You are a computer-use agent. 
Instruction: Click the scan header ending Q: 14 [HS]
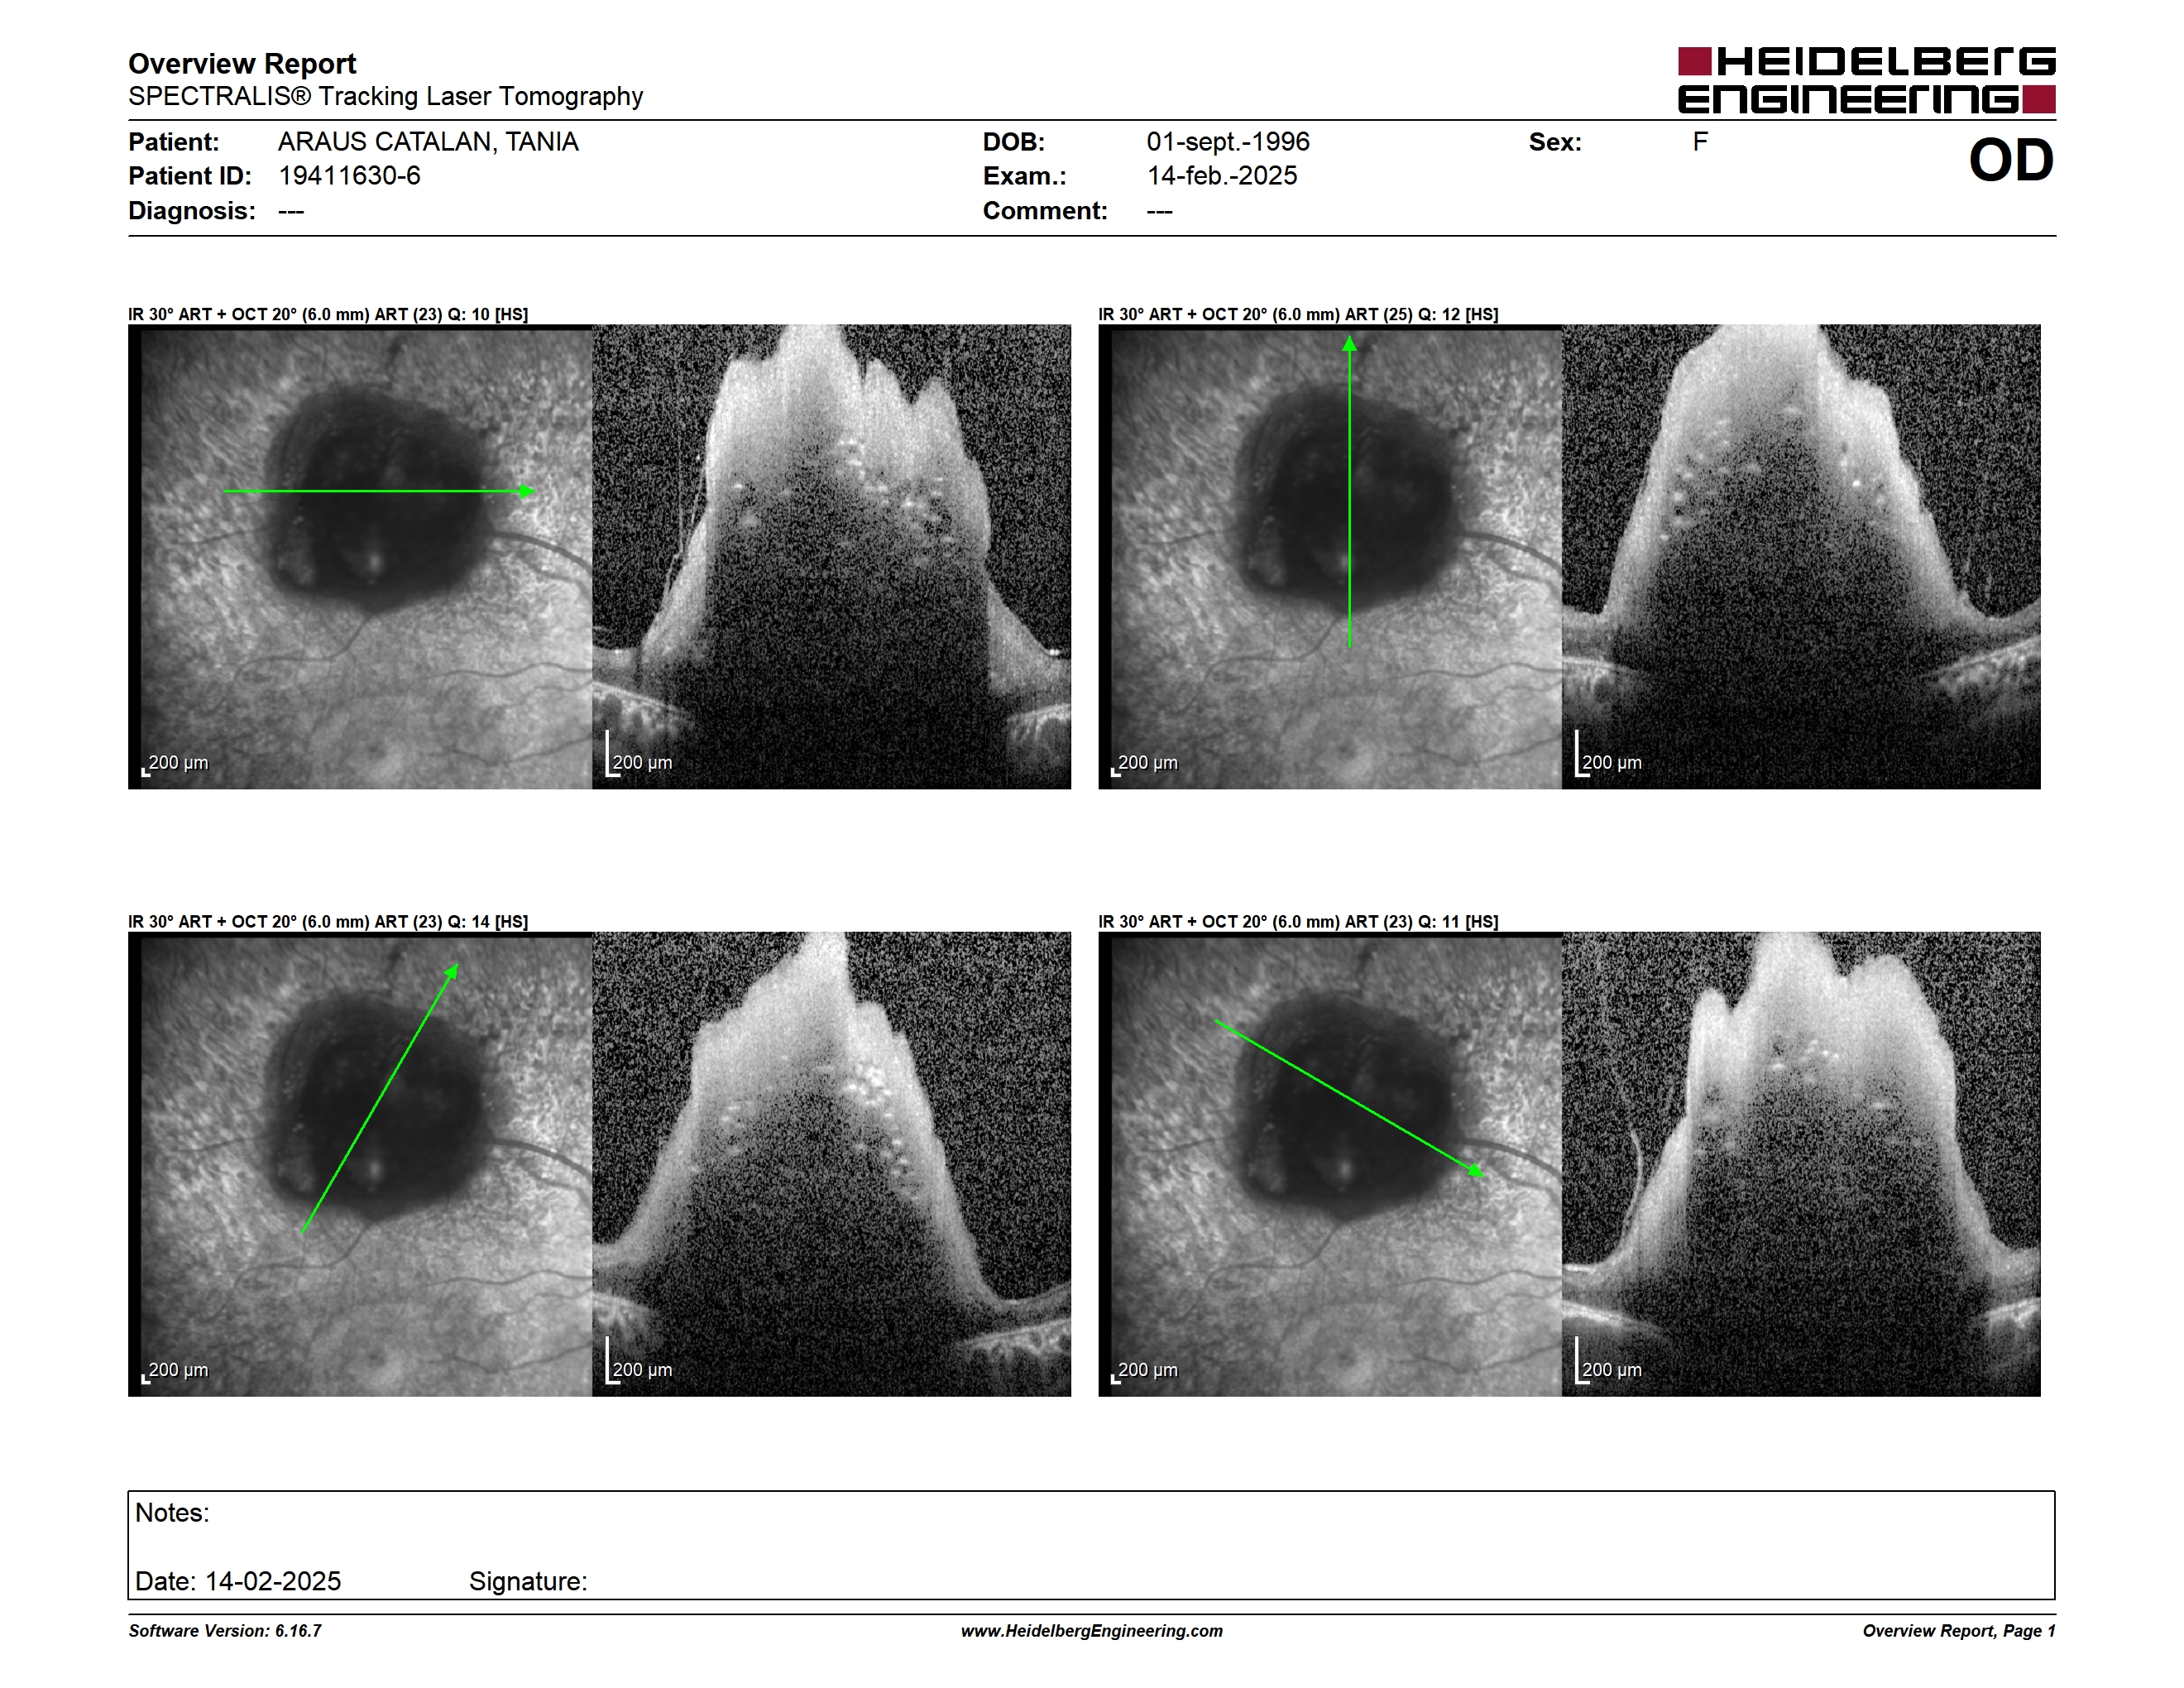point(328,922)
